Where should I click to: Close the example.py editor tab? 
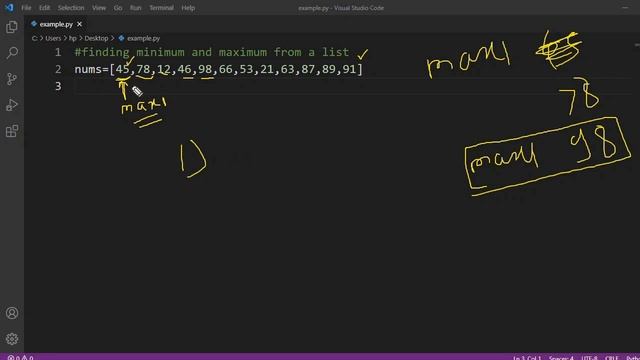click(x=80, y=24)
